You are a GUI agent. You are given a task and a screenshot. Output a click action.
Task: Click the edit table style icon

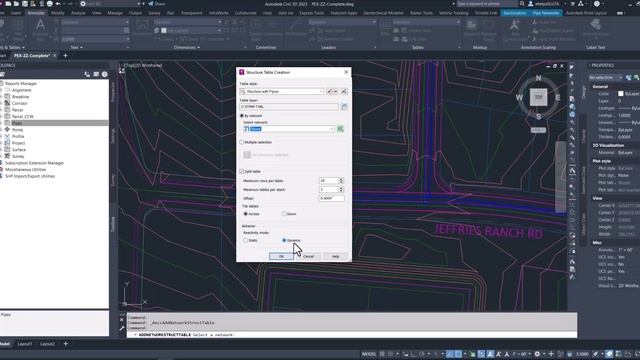pos(332,91)
